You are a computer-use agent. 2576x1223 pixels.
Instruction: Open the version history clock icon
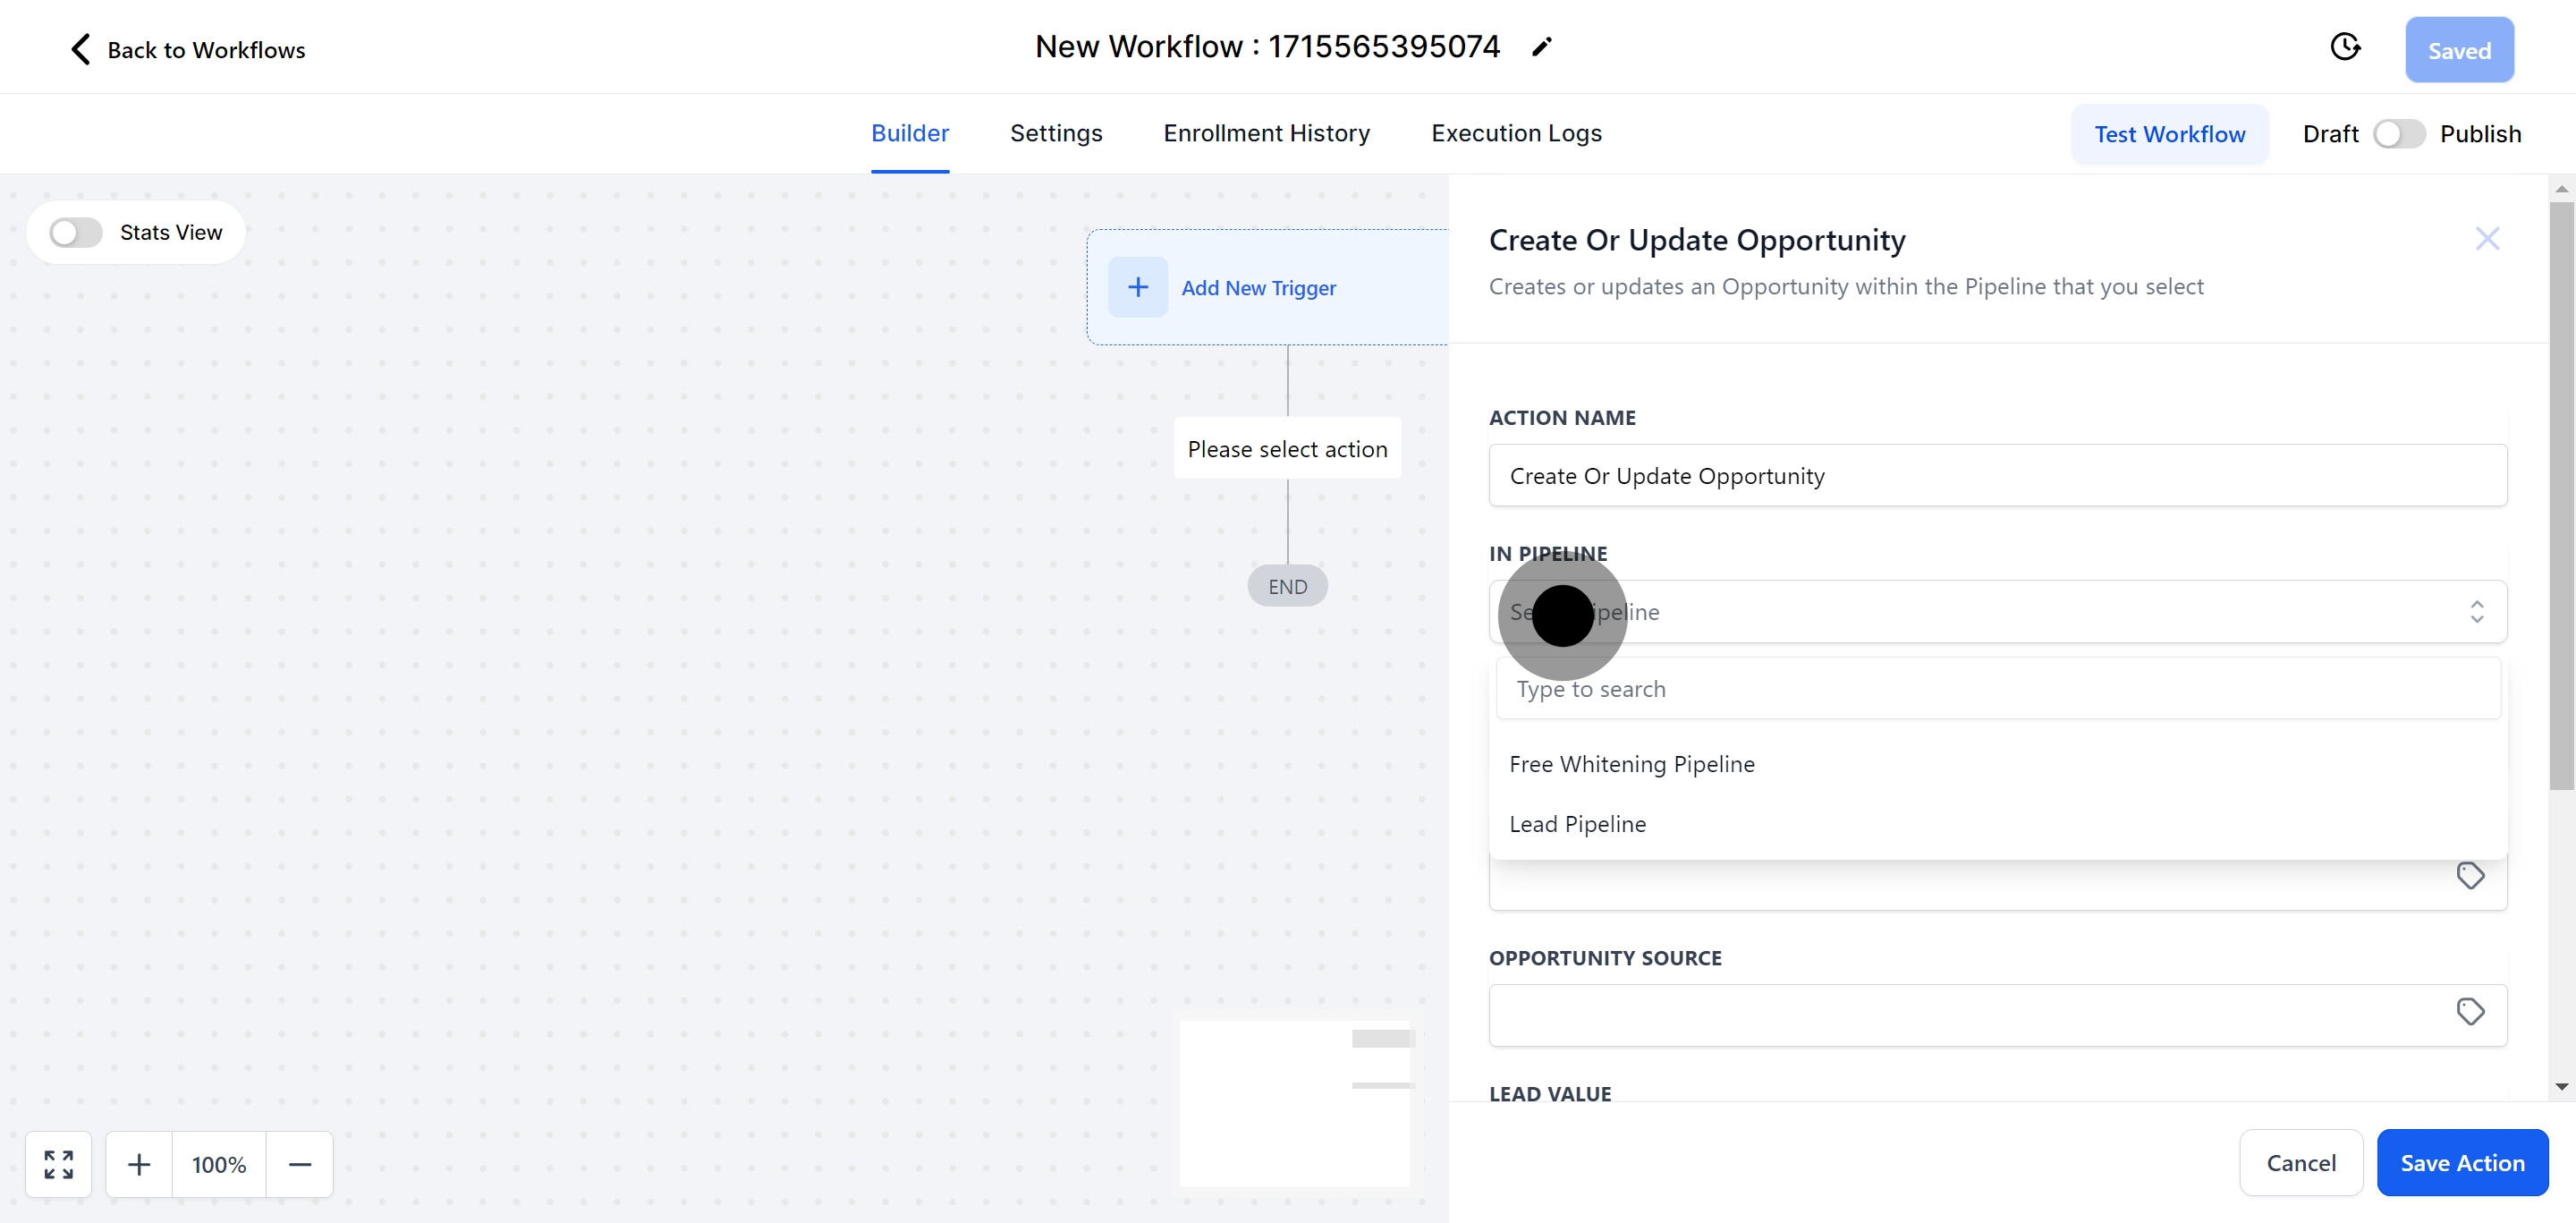2346,47
